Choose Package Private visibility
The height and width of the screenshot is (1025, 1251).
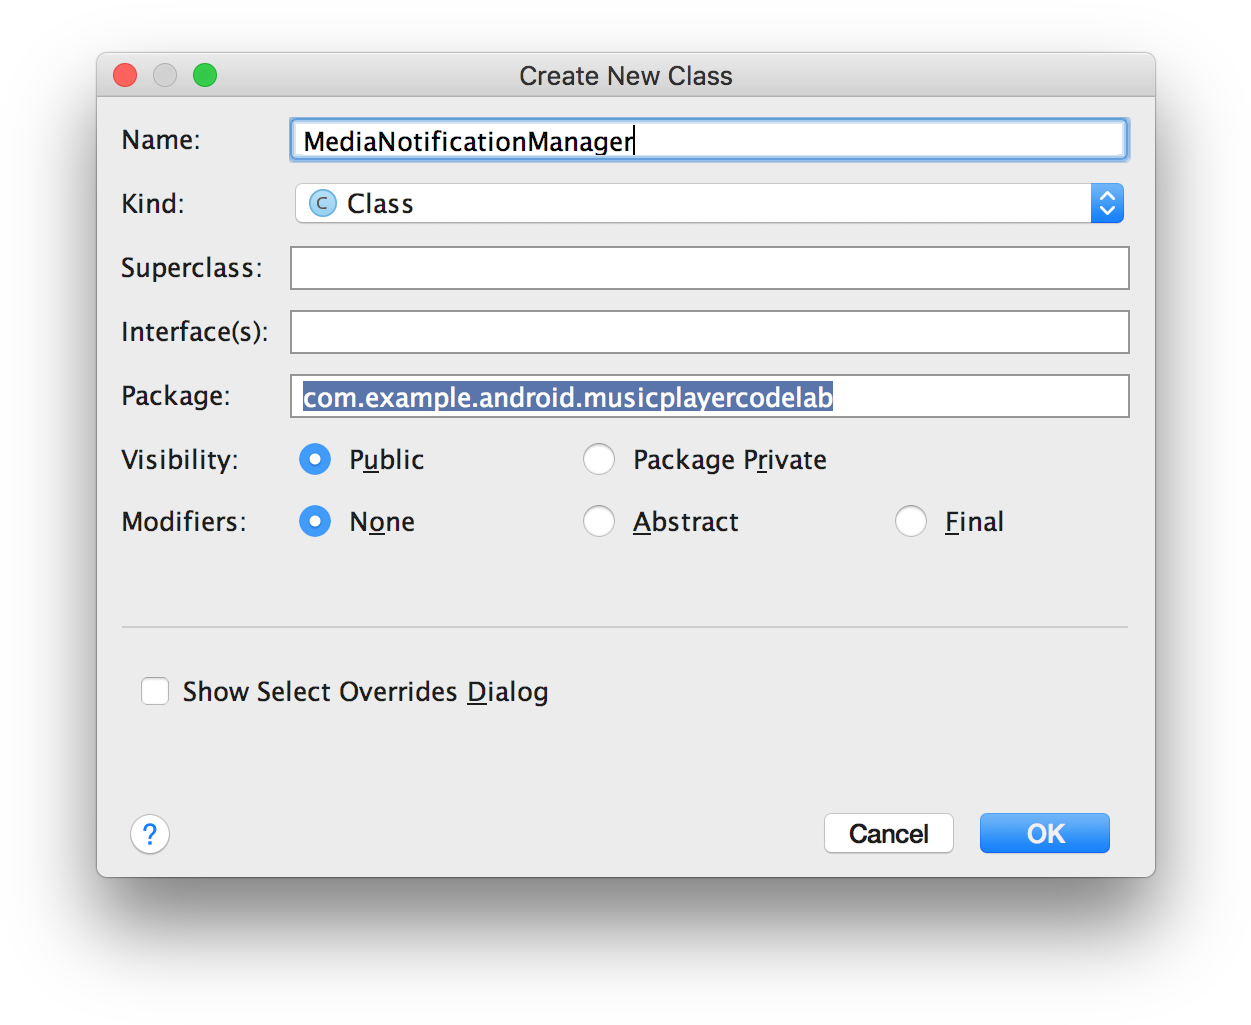[x=599, y=459]
